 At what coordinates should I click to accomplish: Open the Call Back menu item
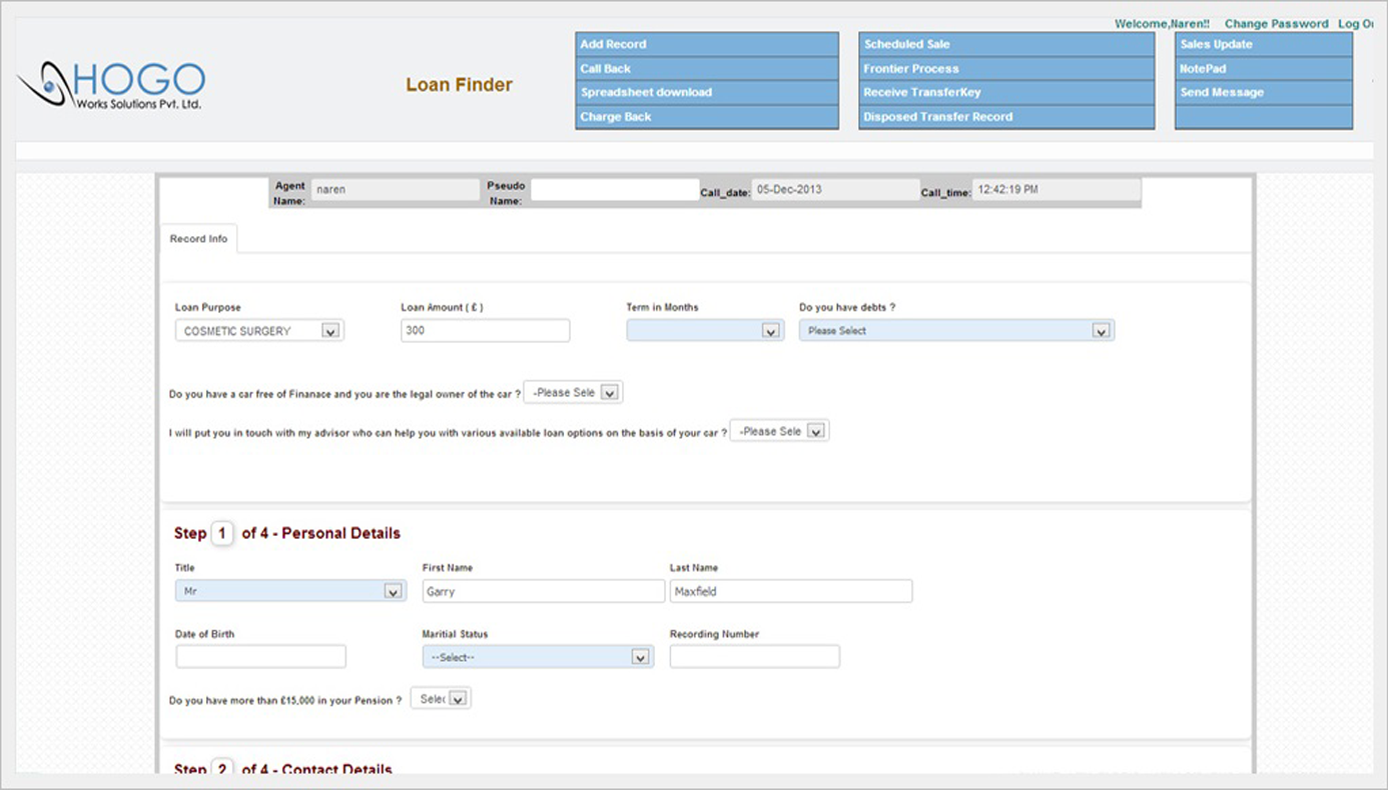tap(706, 69)
